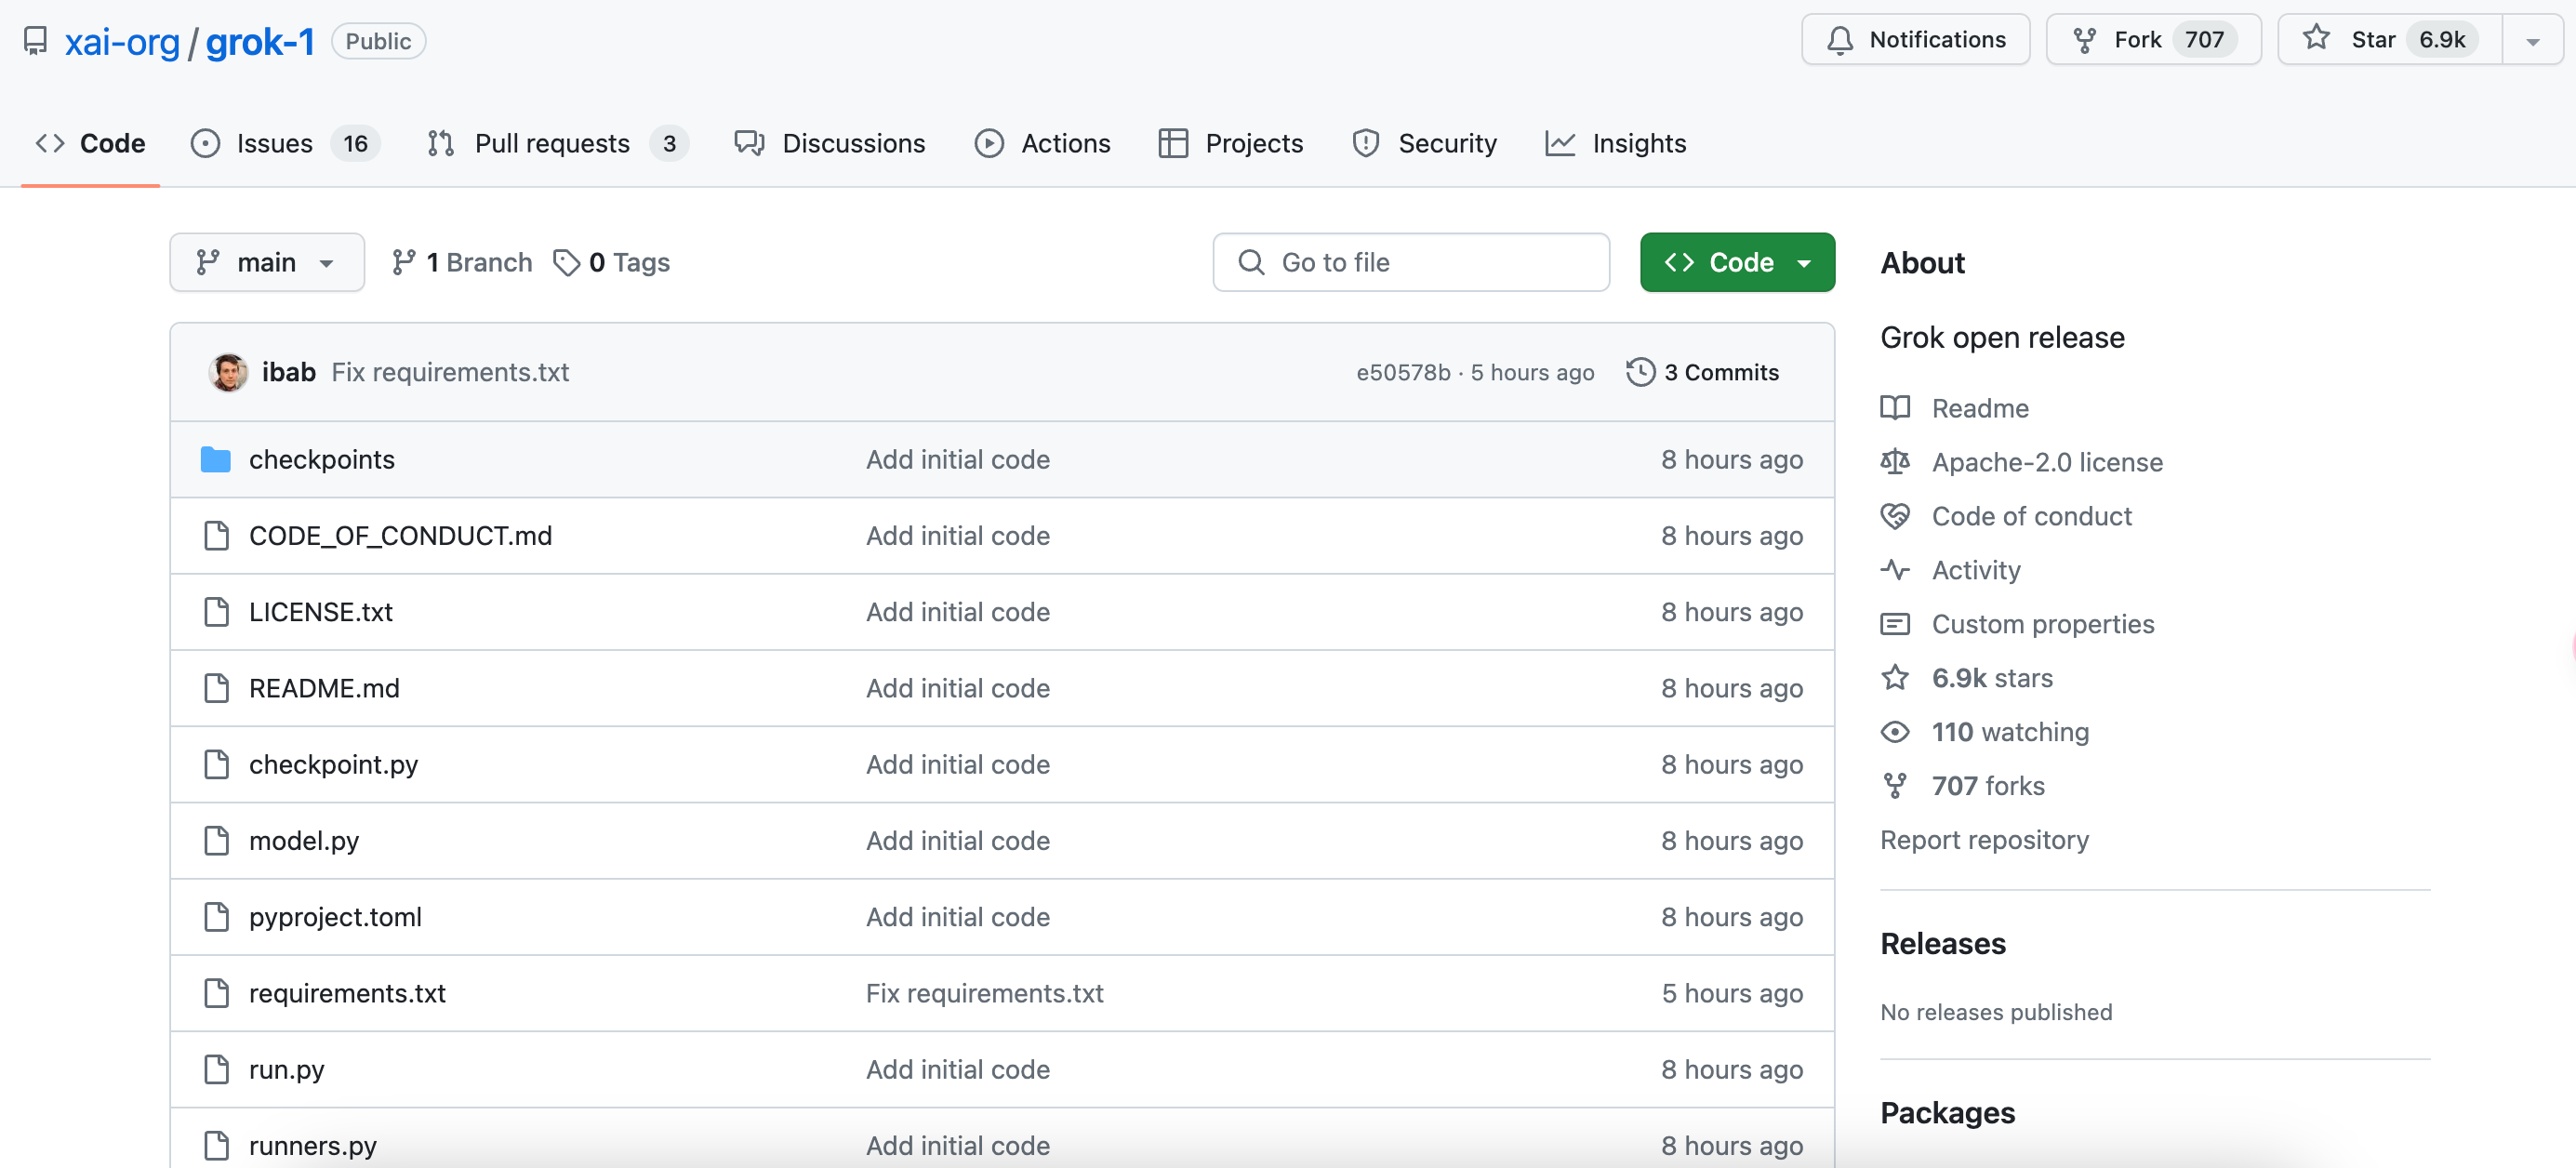This screenshot has height=1168, width=2576.
Task: Open model.py file
Action: [304, 840]
